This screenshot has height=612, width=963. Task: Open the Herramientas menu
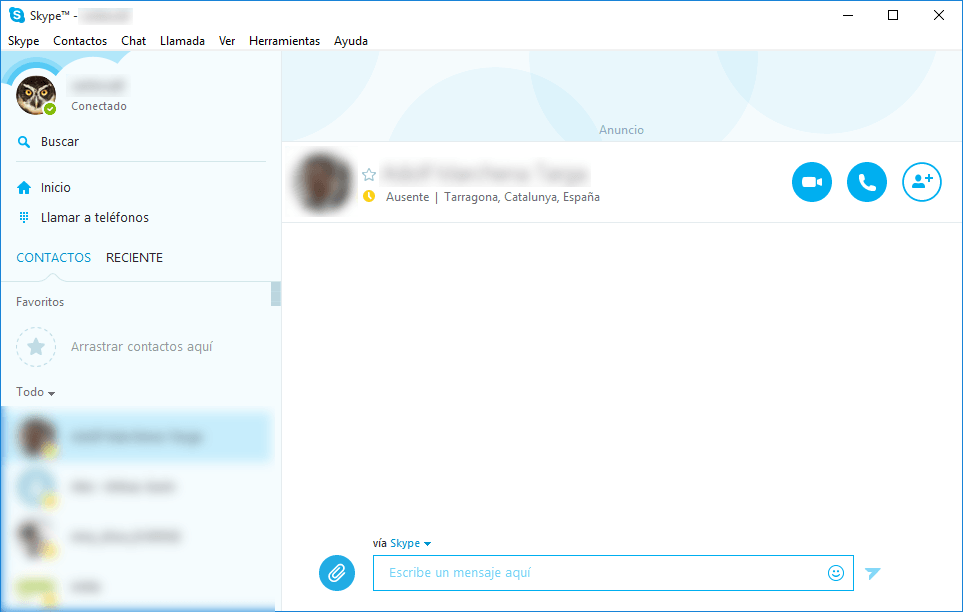pos(284,41)
